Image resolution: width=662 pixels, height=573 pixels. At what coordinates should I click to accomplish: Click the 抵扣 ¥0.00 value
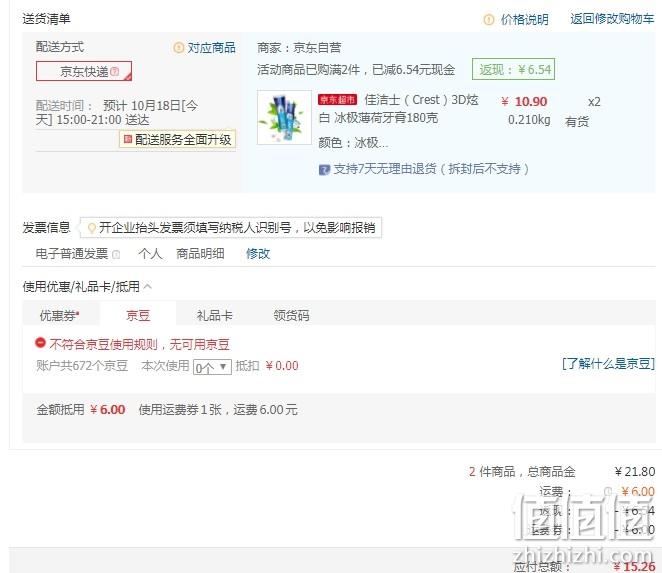click(282, 366)
